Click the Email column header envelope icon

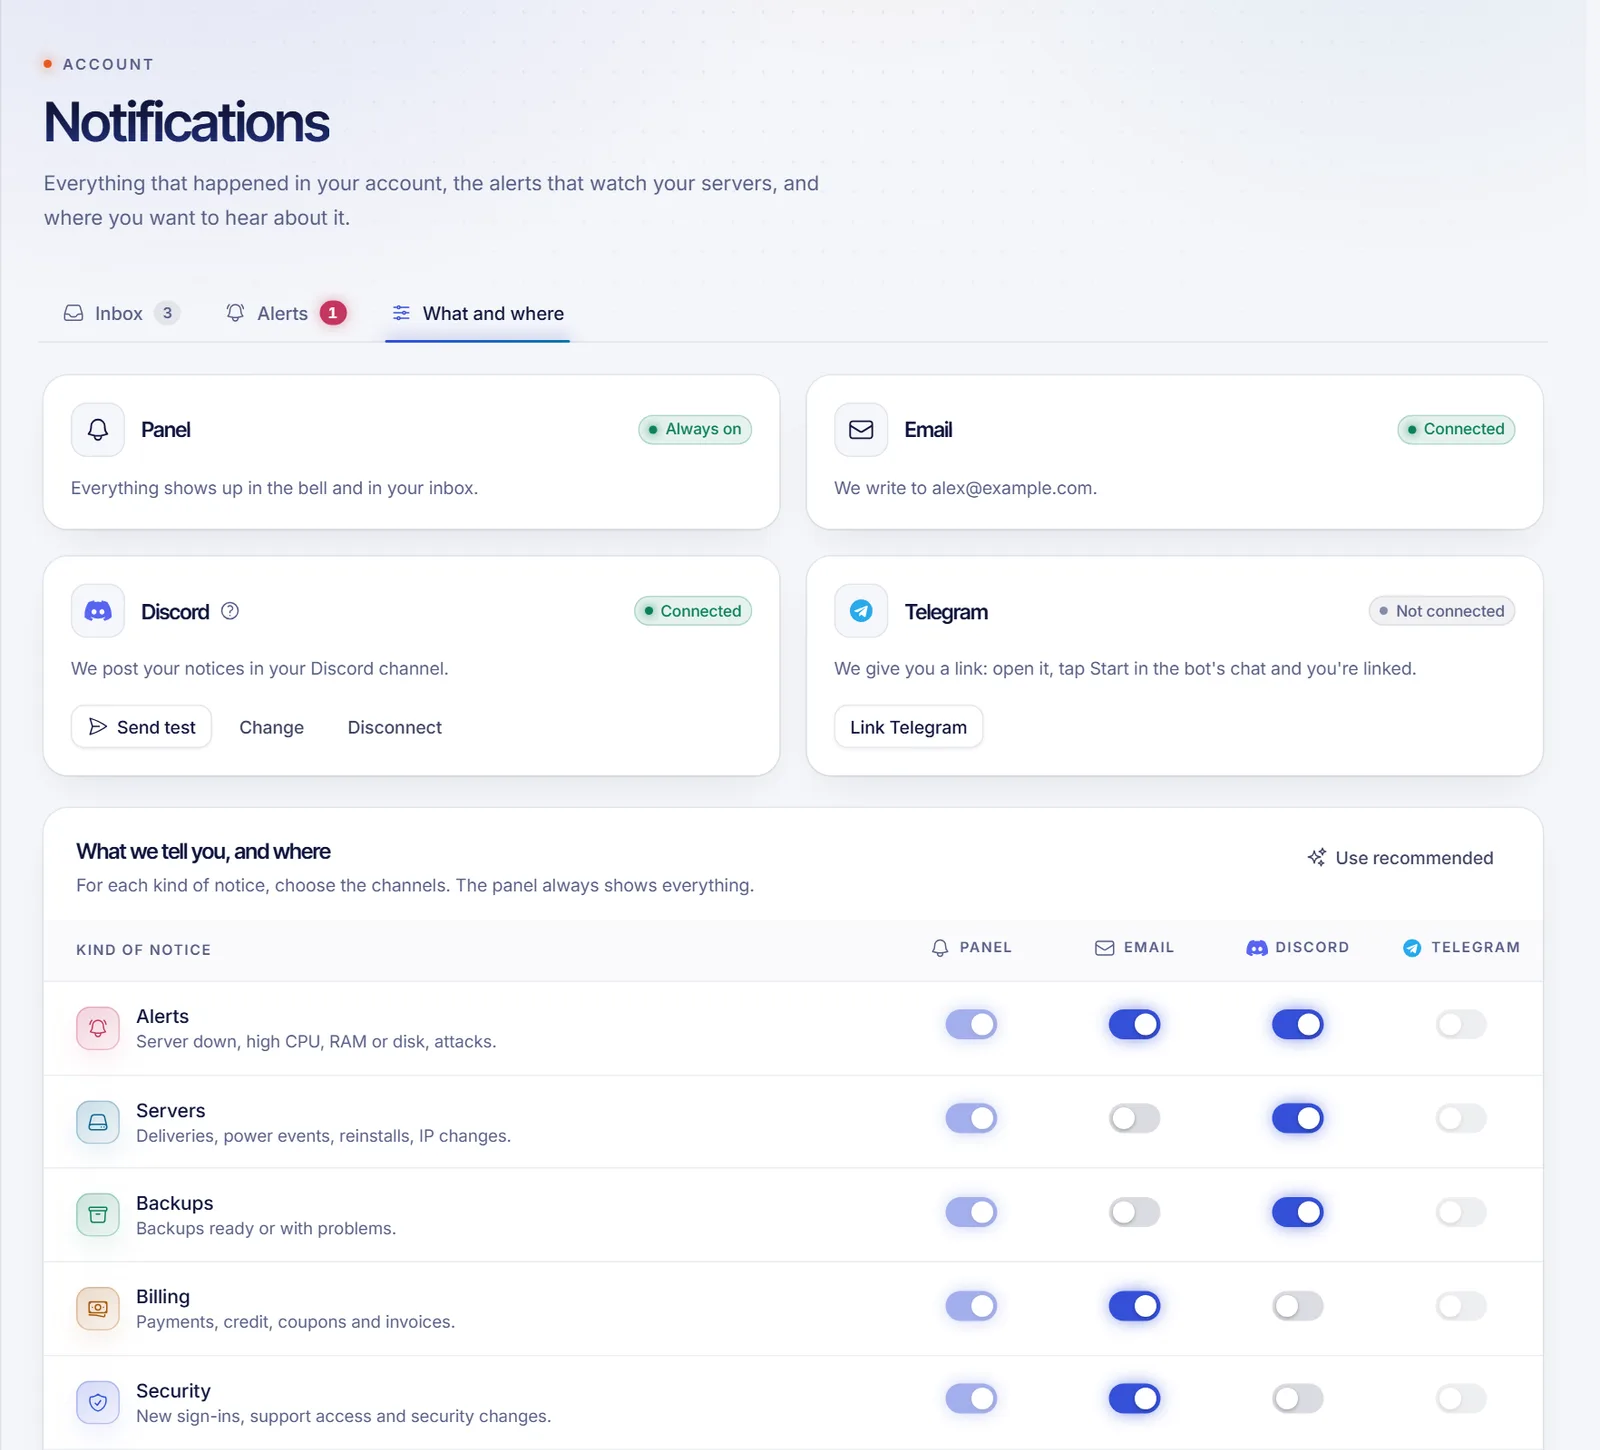pos(1105,948)
